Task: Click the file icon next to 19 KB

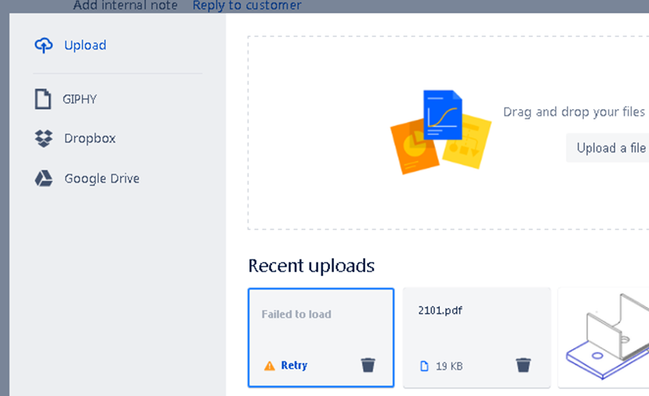Action: pyautogui.click(x=424, y=366)
